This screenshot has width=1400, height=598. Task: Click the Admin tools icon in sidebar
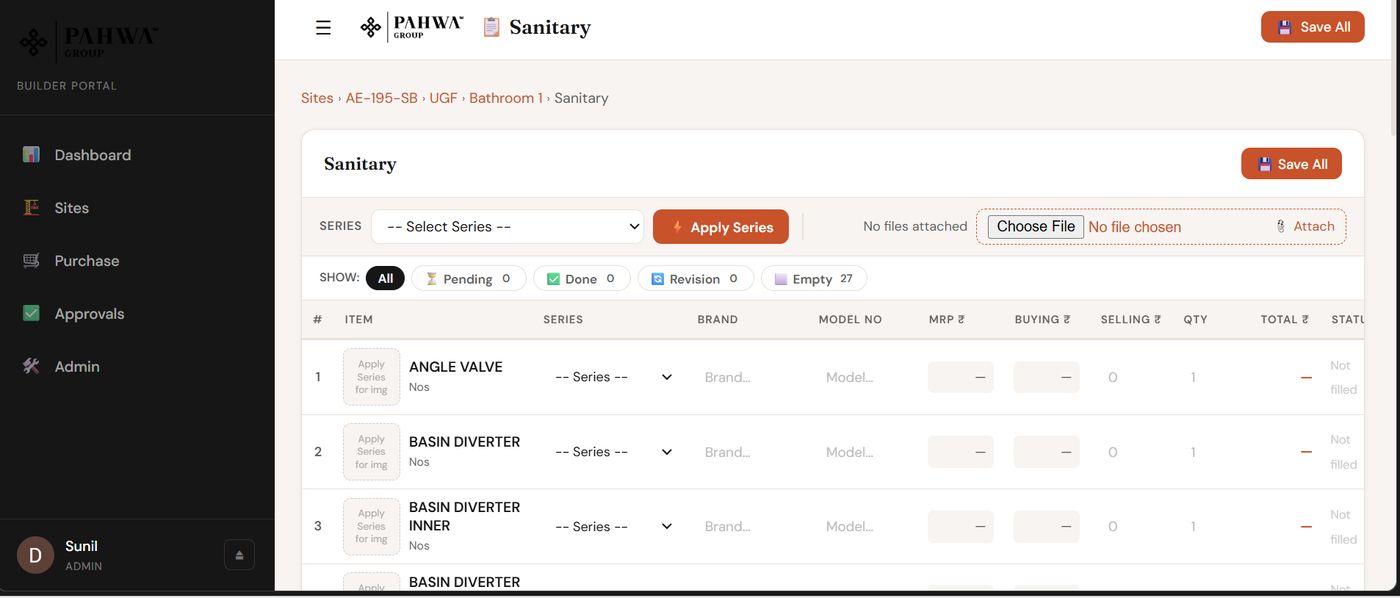[x=31, y=367]
